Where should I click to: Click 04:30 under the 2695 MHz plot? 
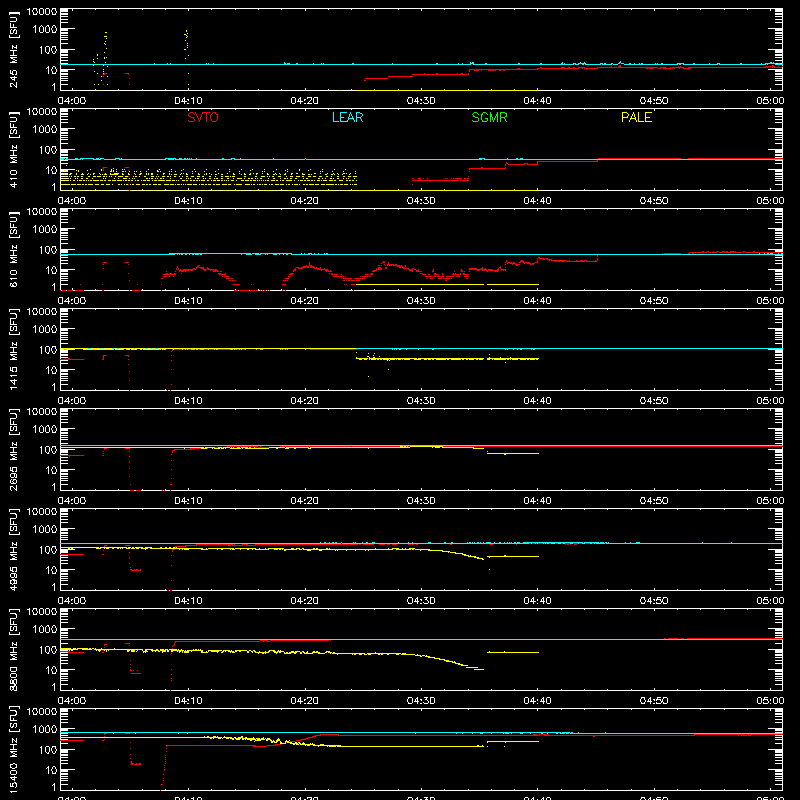coord(421,501)
